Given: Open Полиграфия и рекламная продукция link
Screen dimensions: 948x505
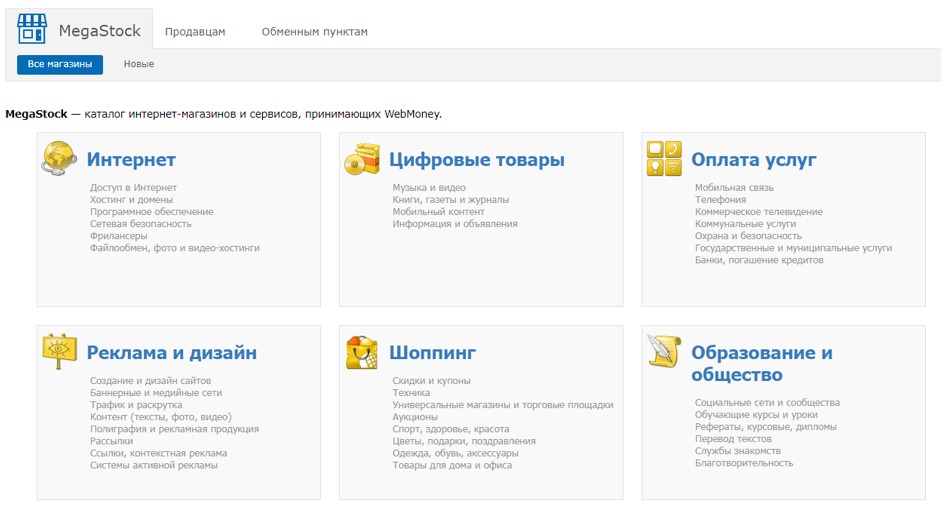Looking at the screenshot, I should click(x=174, y=429).
